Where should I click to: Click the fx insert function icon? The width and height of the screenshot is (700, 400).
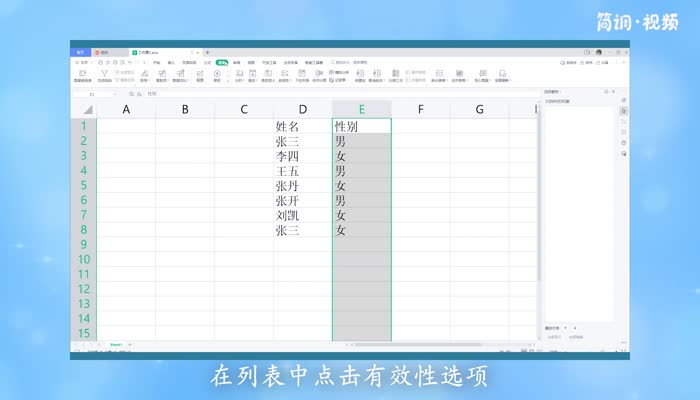click(x=141, y=93)
